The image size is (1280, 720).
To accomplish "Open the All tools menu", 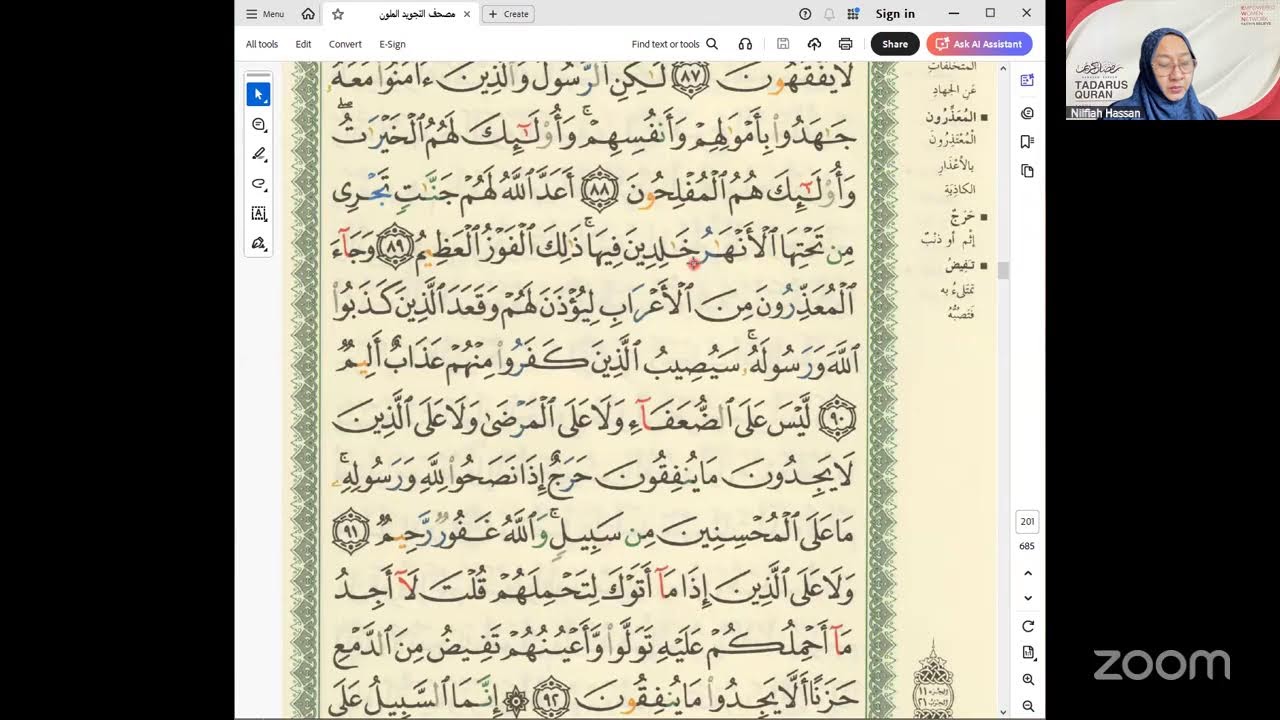I will pos(262,44).
